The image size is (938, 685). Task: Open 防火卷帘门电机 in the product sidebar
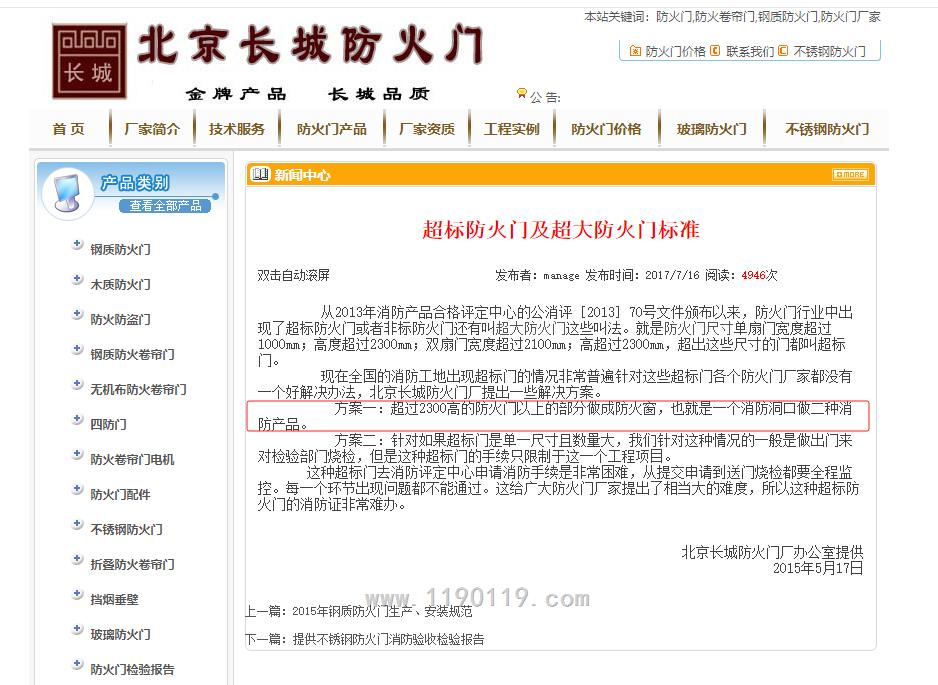pyautogui.click(x=132, y=459)
